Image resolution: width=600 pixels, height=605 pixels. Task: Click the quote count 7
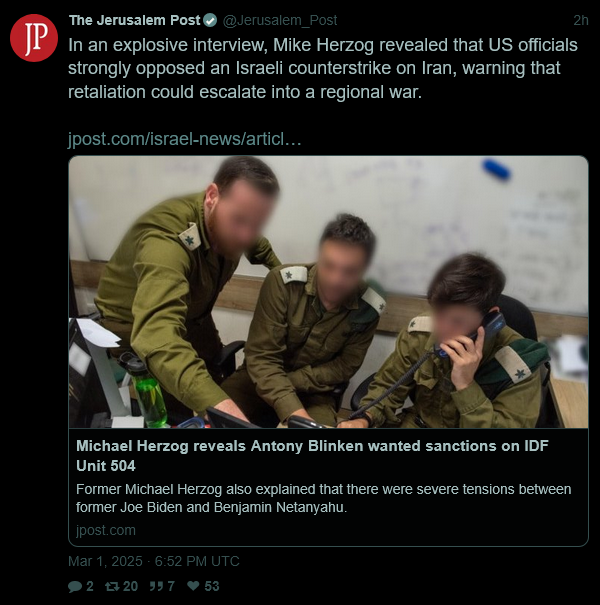(171, 586)
